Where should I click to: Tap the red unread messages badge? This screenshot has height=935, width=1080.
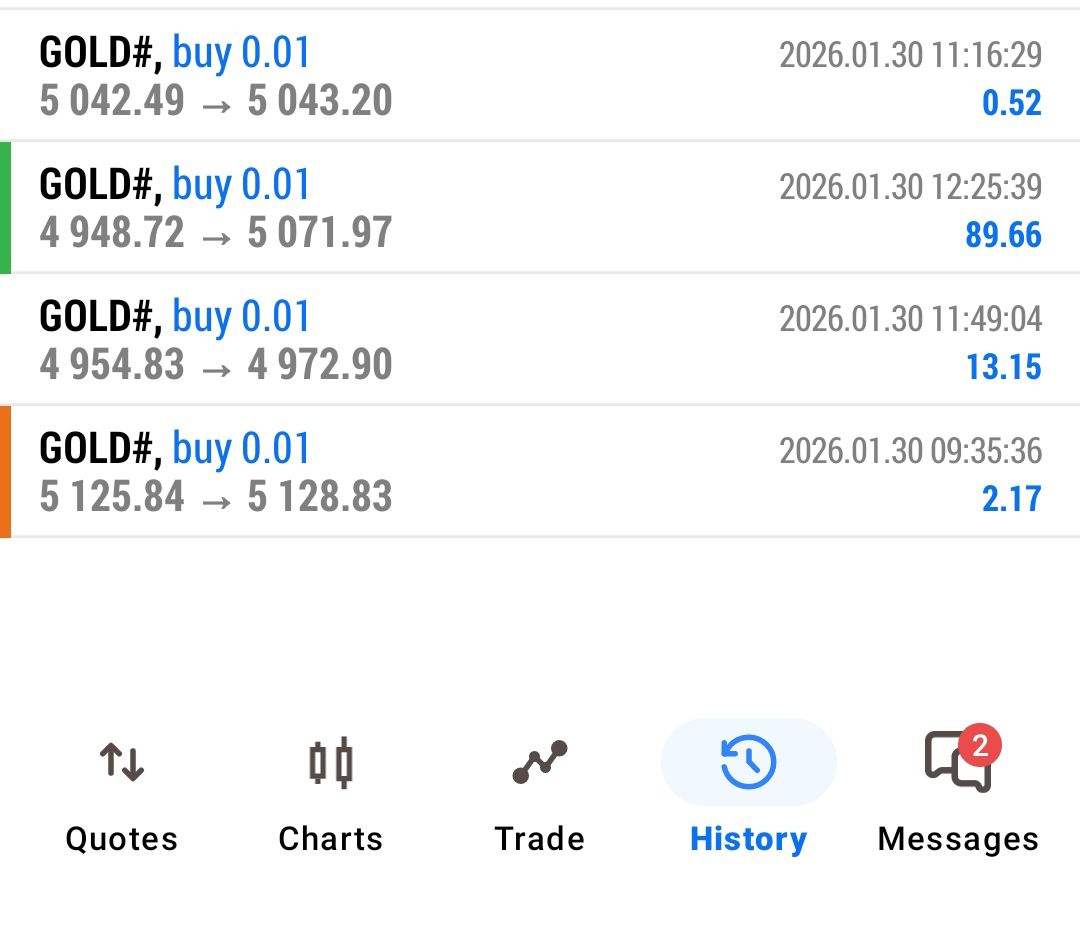[x=980, y=745]
